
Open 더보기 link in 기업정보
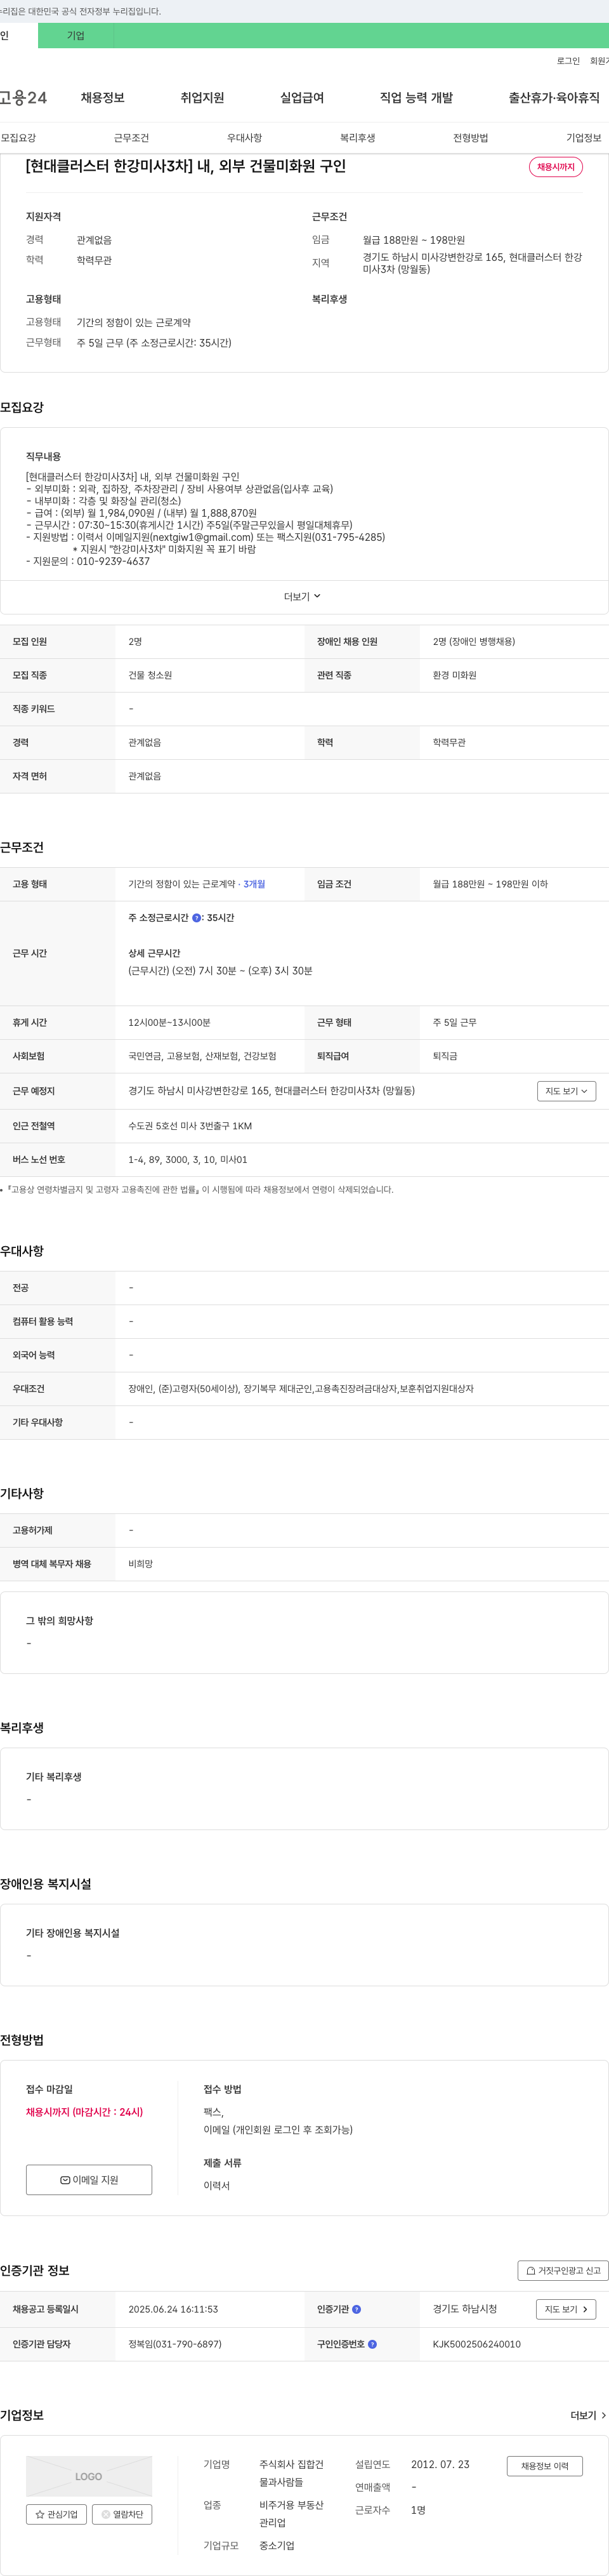(x=588, y=2415)
